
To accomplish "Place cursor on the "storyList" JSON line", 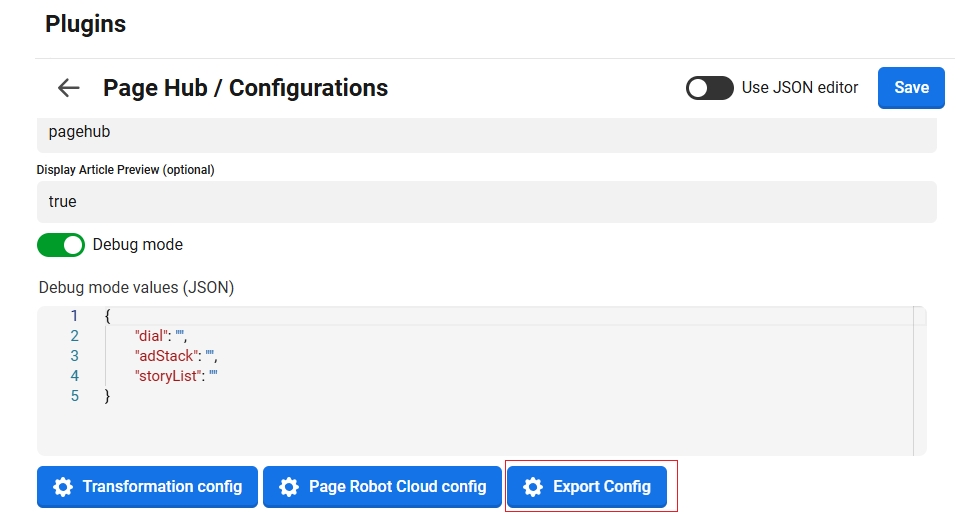I will click(x=175, y=376).
